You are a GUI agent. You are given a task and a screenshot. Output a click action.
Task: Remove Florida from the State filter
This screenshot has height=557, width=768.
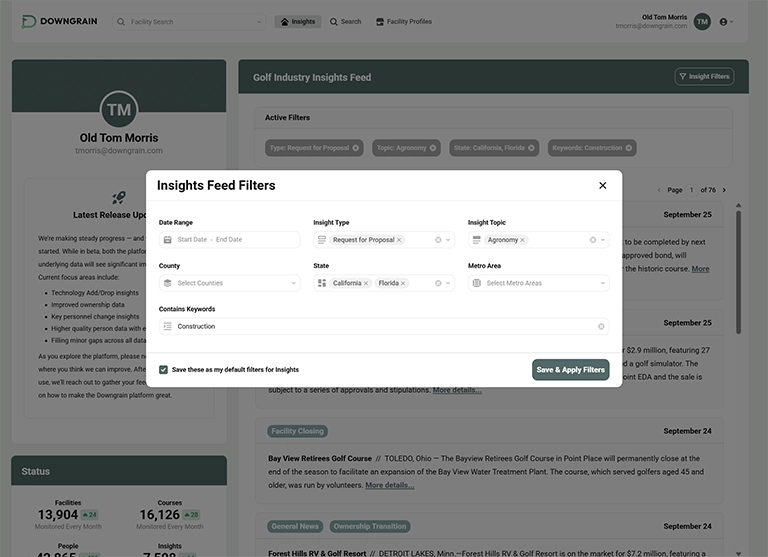tap(403, 283)
